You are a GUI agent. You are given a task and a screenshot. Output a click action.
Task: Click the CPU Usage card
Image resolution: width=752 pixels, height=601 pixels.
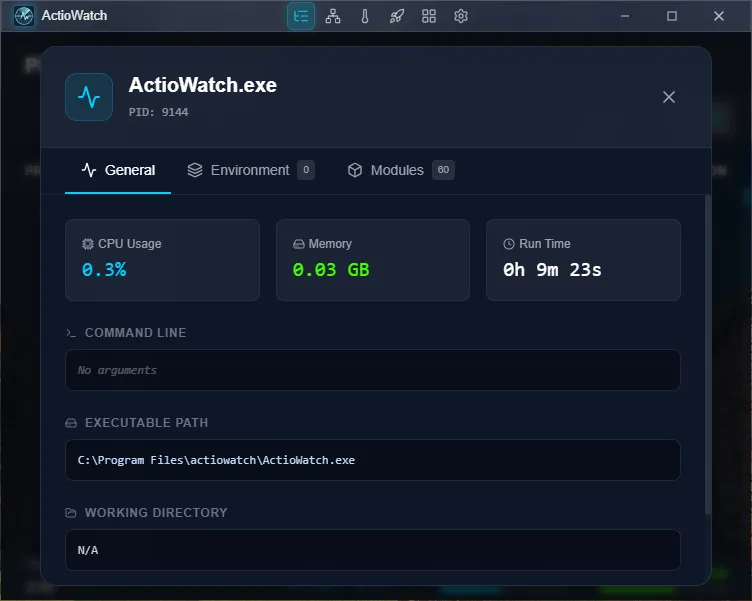(163, 260)
